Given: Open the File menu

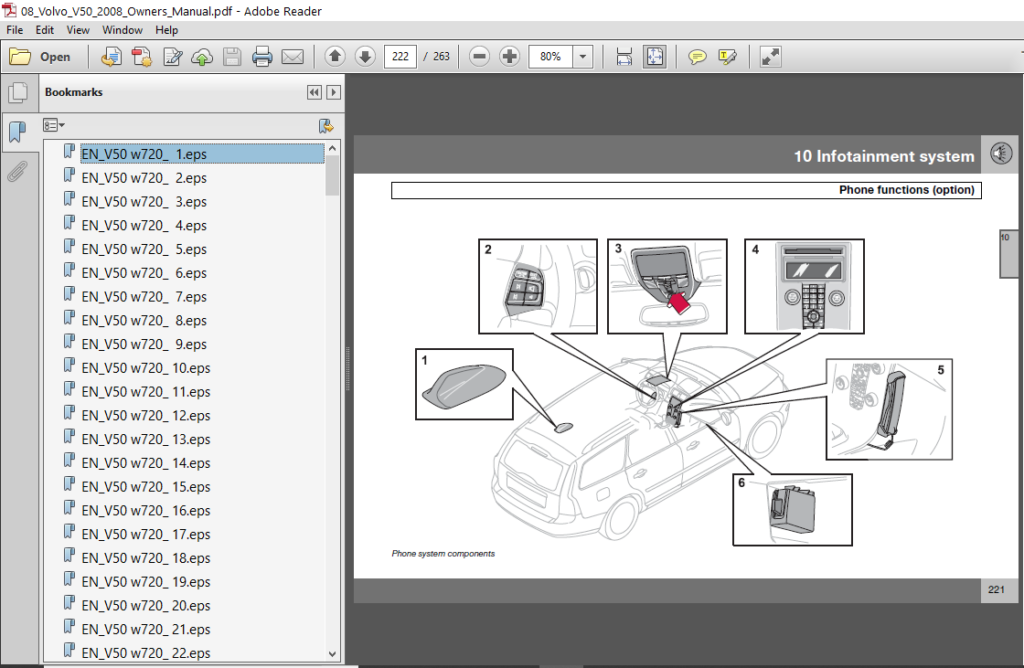Looking at the screenshot, I should click(14, 30).
